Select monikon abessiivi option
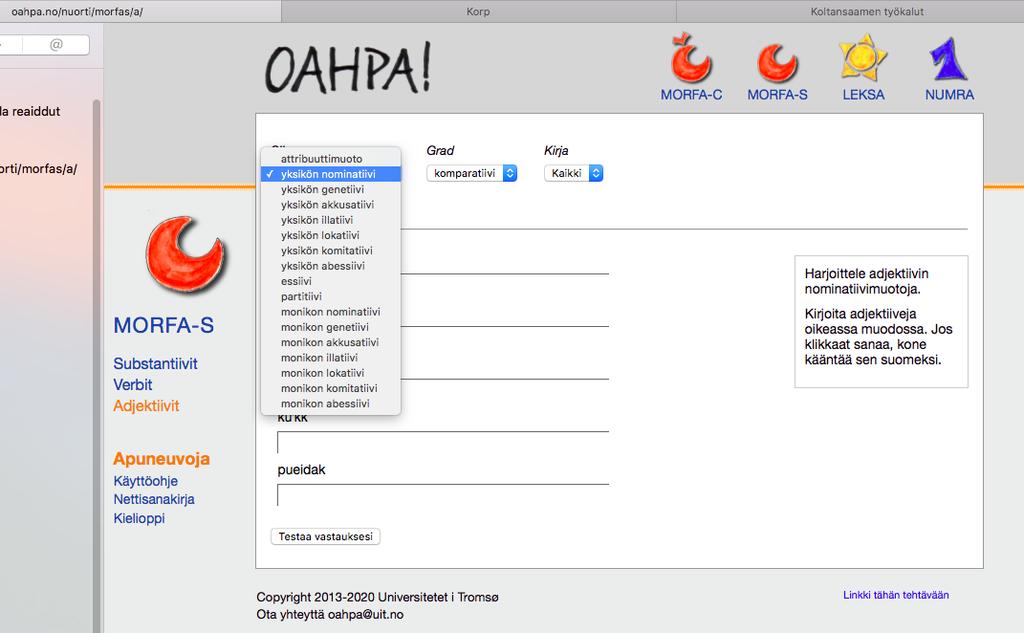The height and width of the screenshot is (633, 1024). coord(330,404)
